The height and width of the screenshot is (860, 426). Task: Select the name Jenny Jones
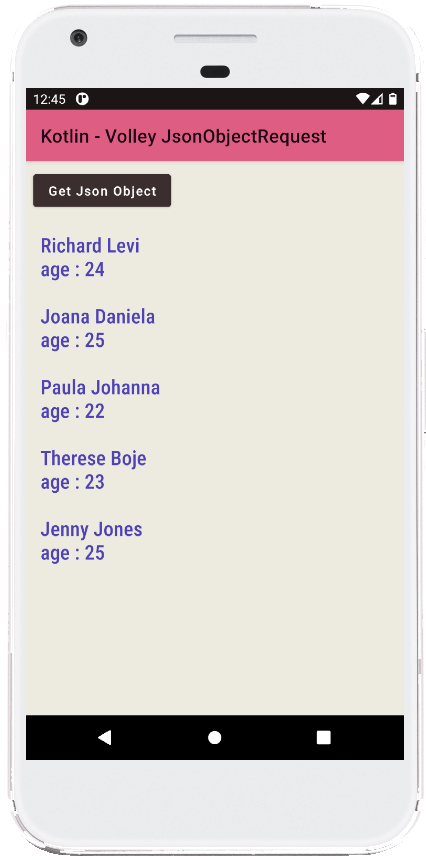coord(92,529)
